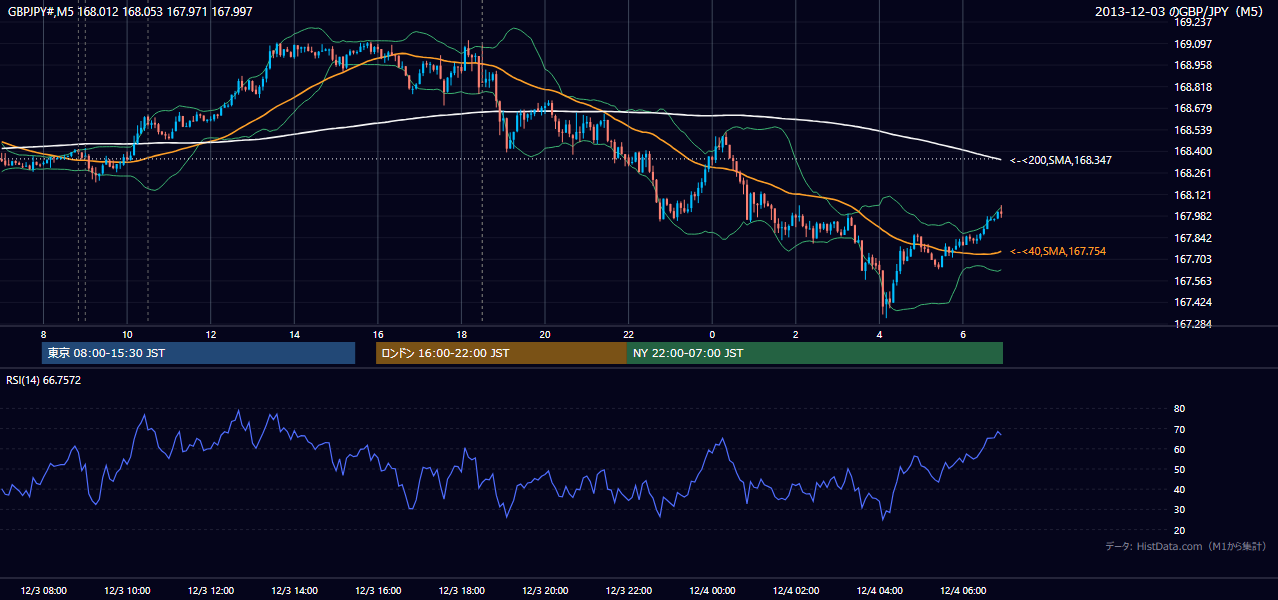Click price axis value 167.842
Viewport: 1278px width, 600px height.
point(1193,238)
